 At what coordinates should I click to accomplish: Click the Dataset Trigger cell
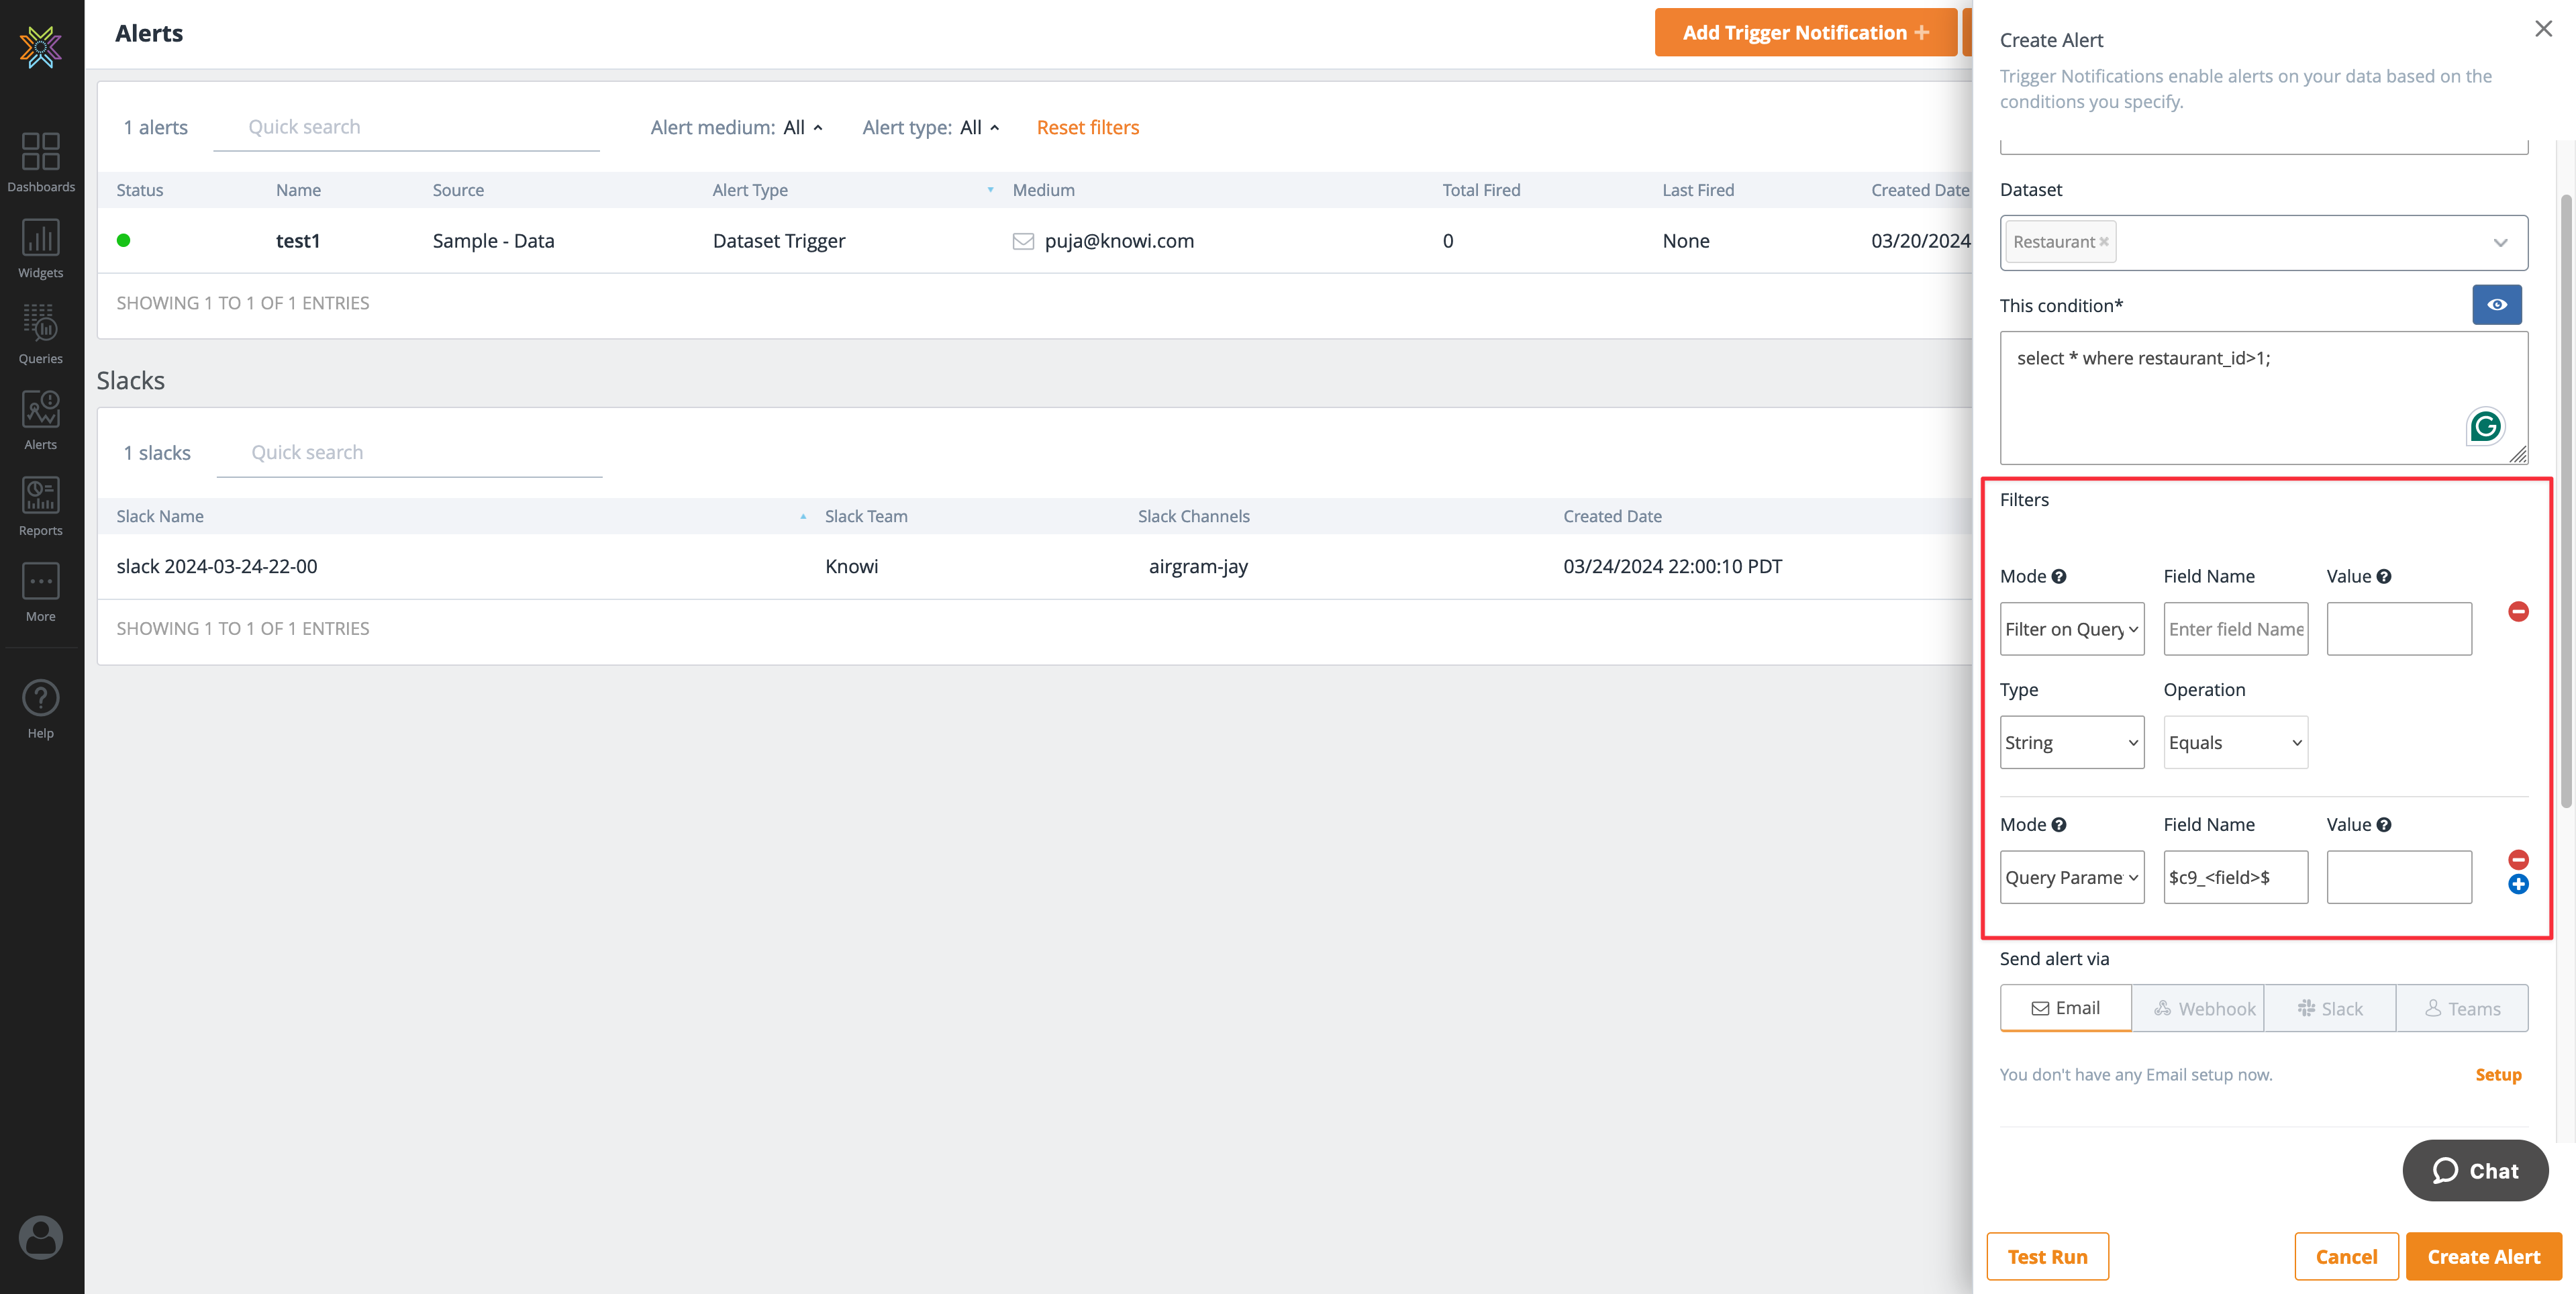(779, 241)
